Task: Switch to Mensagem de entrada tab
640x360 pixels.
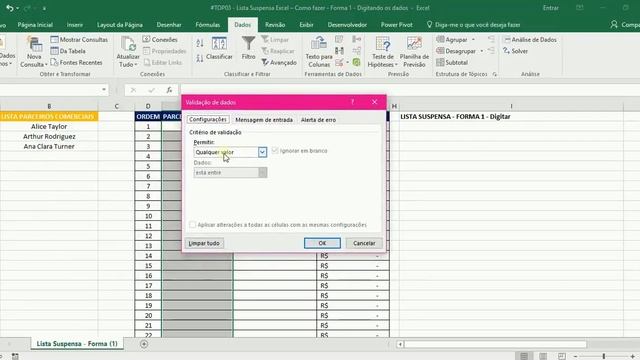Action: [x=264, y=120]
